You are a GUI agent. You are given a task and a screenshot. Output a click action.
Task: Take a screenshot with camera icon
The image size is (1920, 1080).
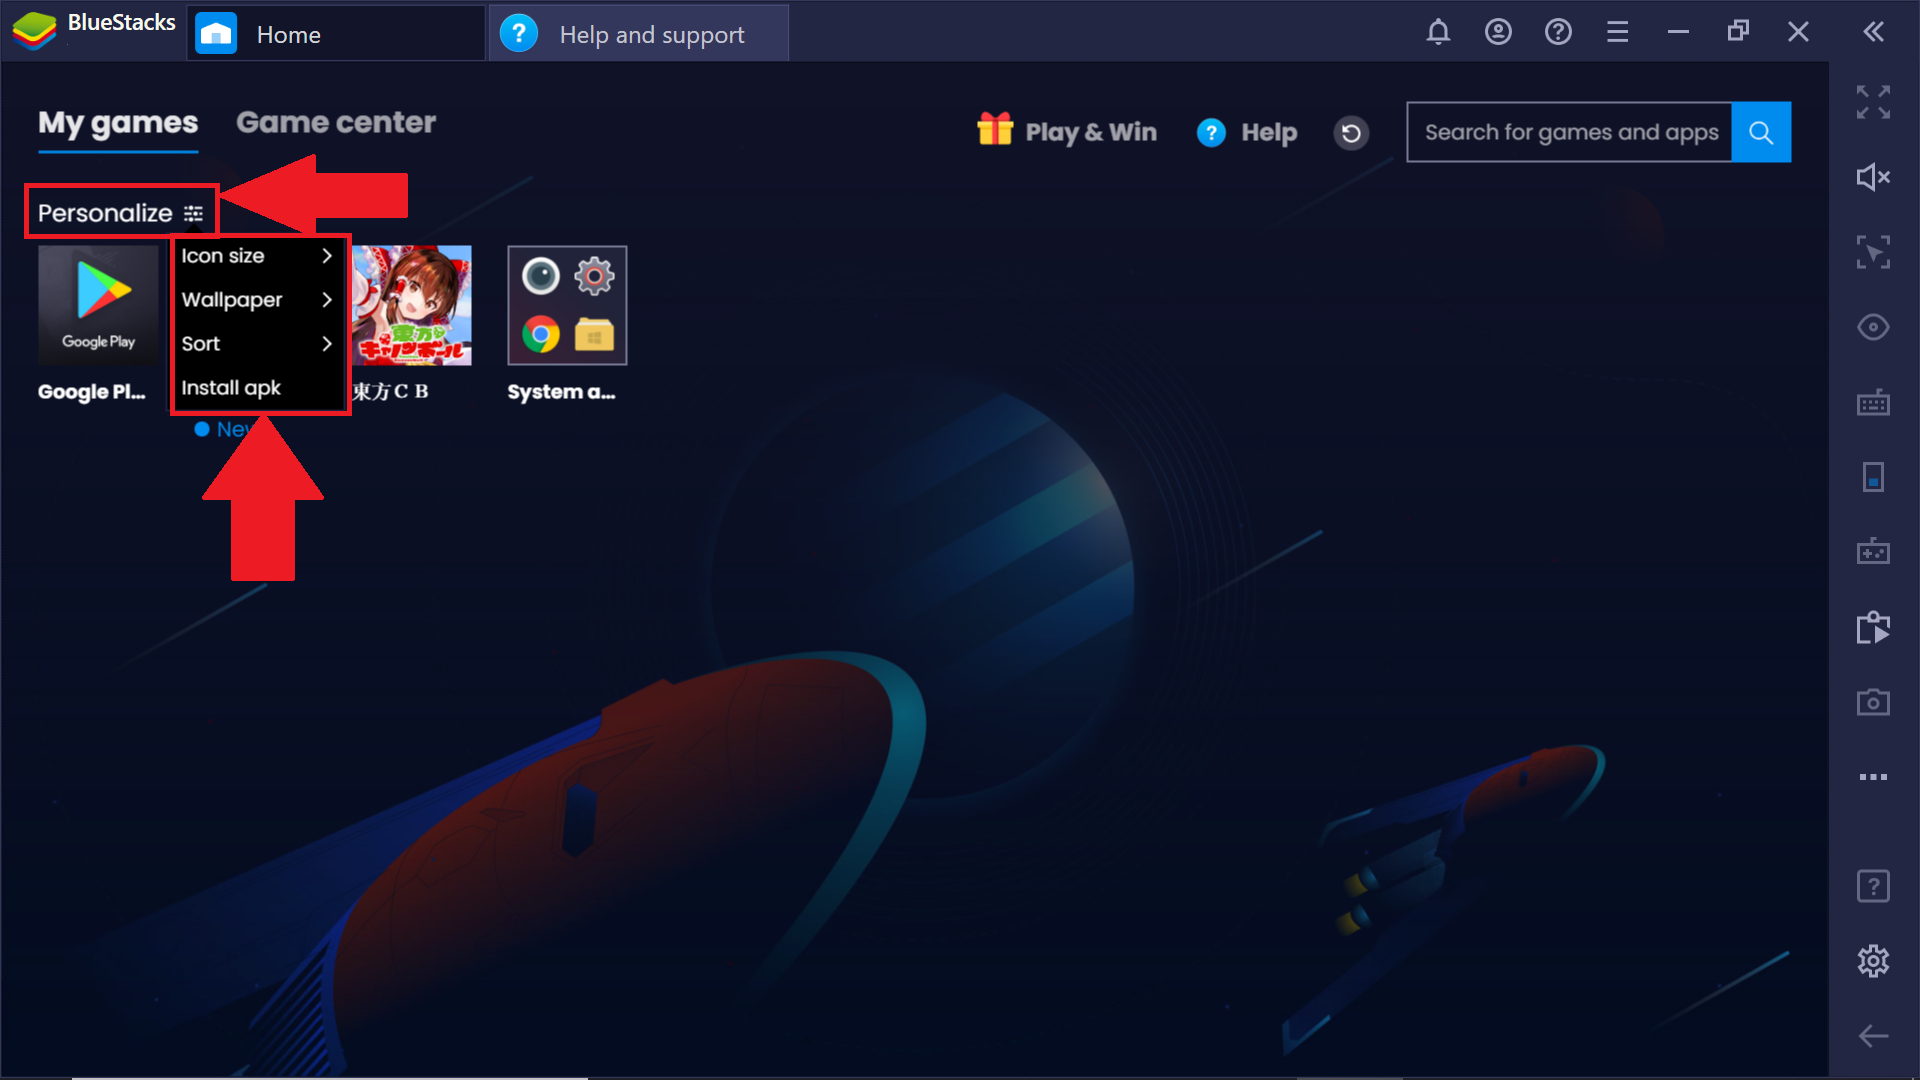1873,702
